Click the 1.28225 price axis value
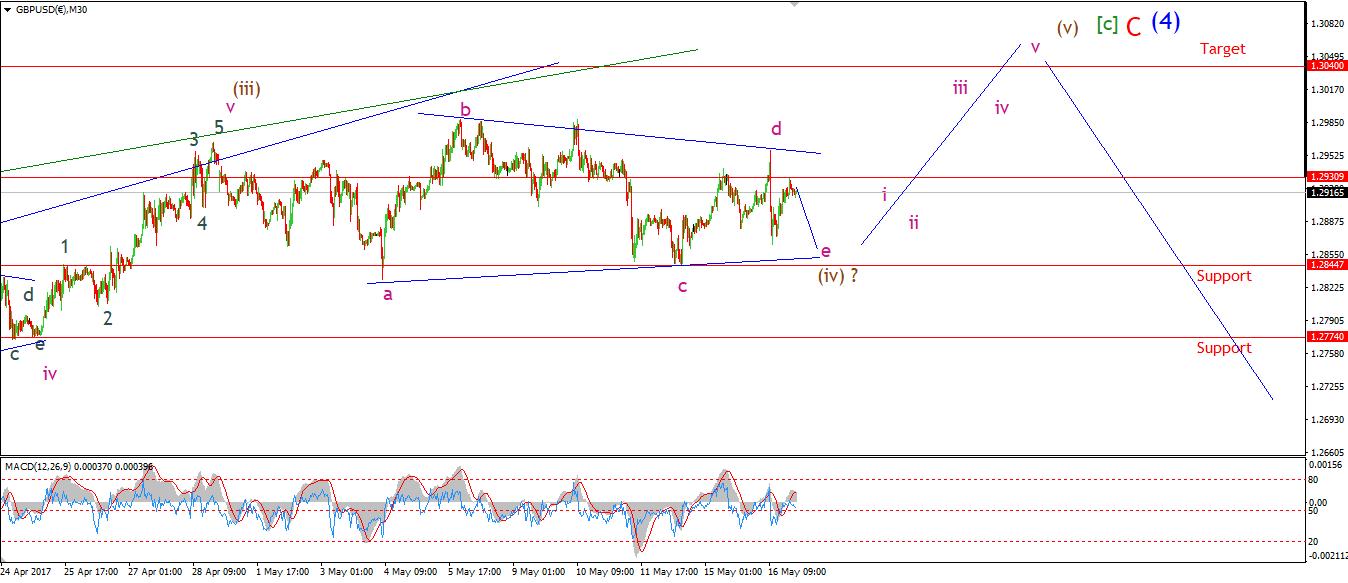The width and height of the screenshot is (1348, 583). tap(1326, 287)
